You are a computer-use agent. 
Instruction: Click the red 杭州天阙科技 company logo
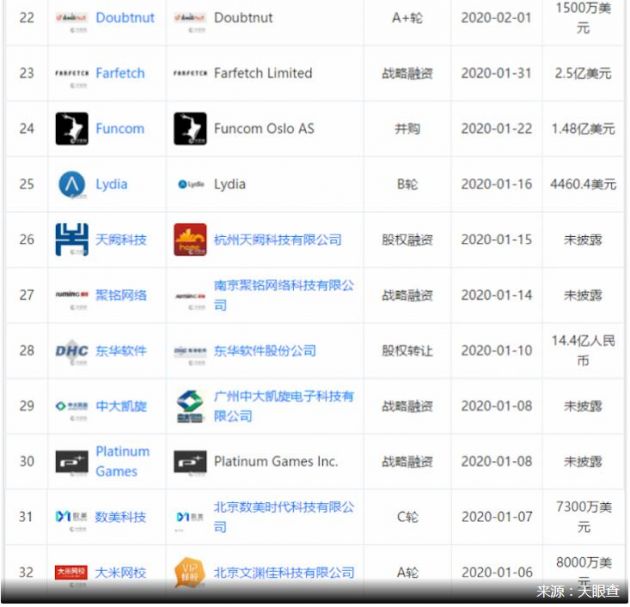pyautogui.click(x=190, y=239)
